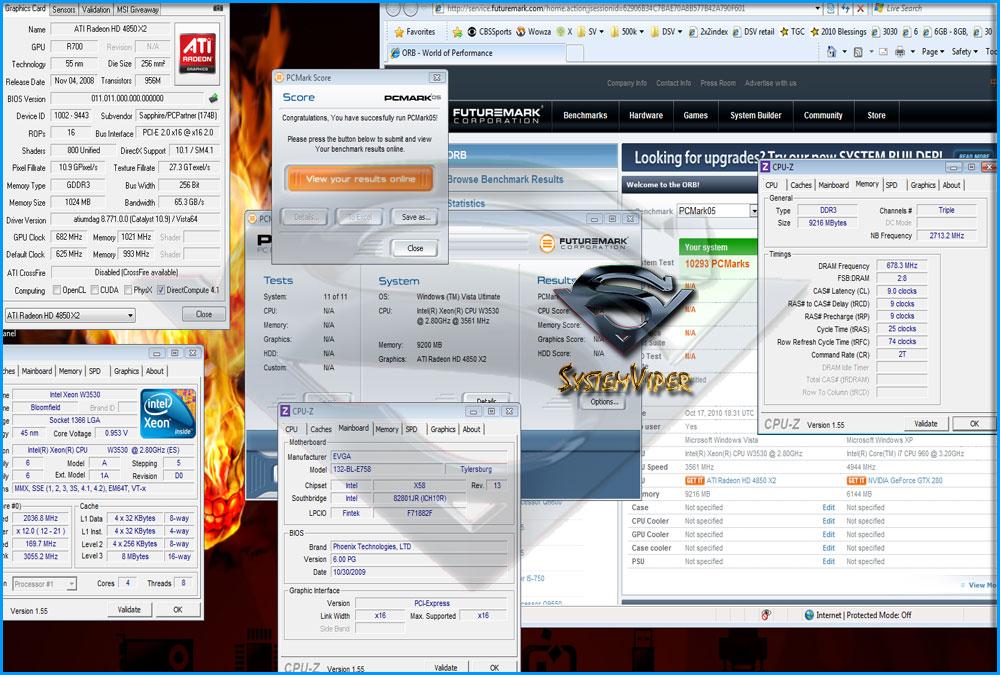Open the Wowza bookmark
The height and width of the screenshot is (675, 1000).
[533, 31]
